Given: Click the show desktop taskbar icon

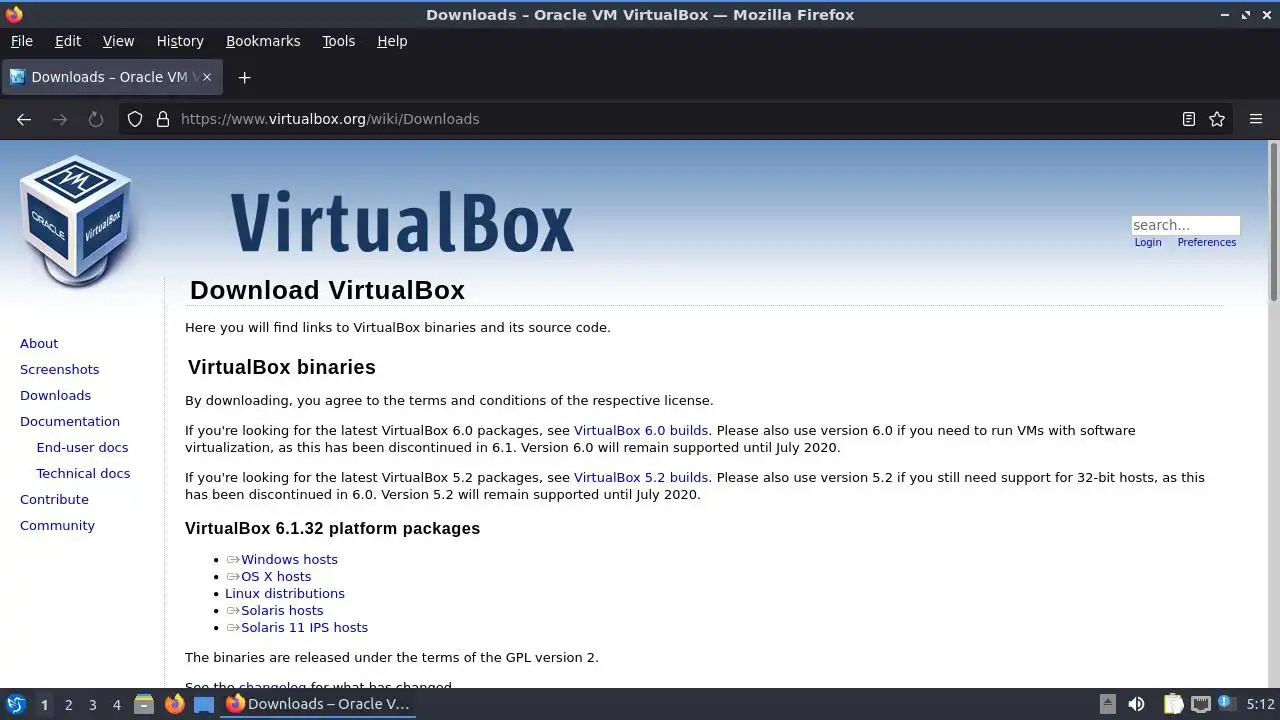Looking at the screenshot, I should (x=204, y=704).
